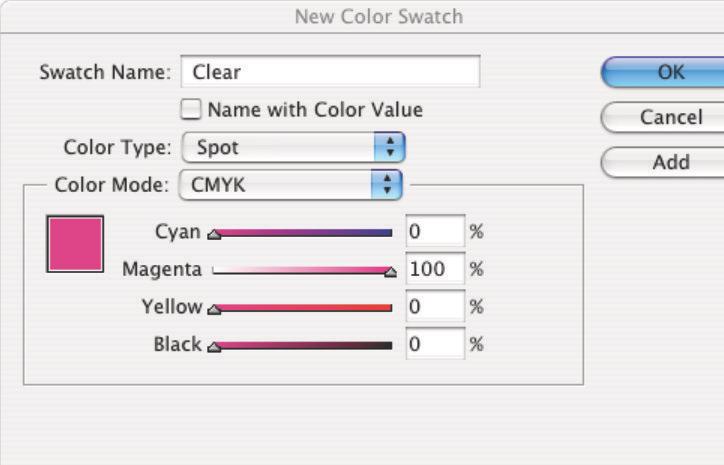This screenshot has height=465, width=724.
Task: Click the Cyan slider triangle handle
Action: click(212, 235)
